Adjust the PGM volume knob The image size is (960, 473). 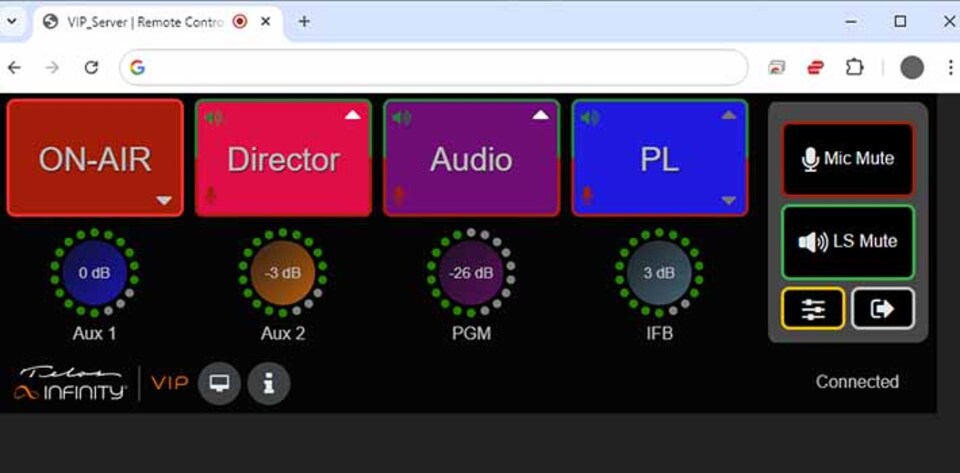471,273
